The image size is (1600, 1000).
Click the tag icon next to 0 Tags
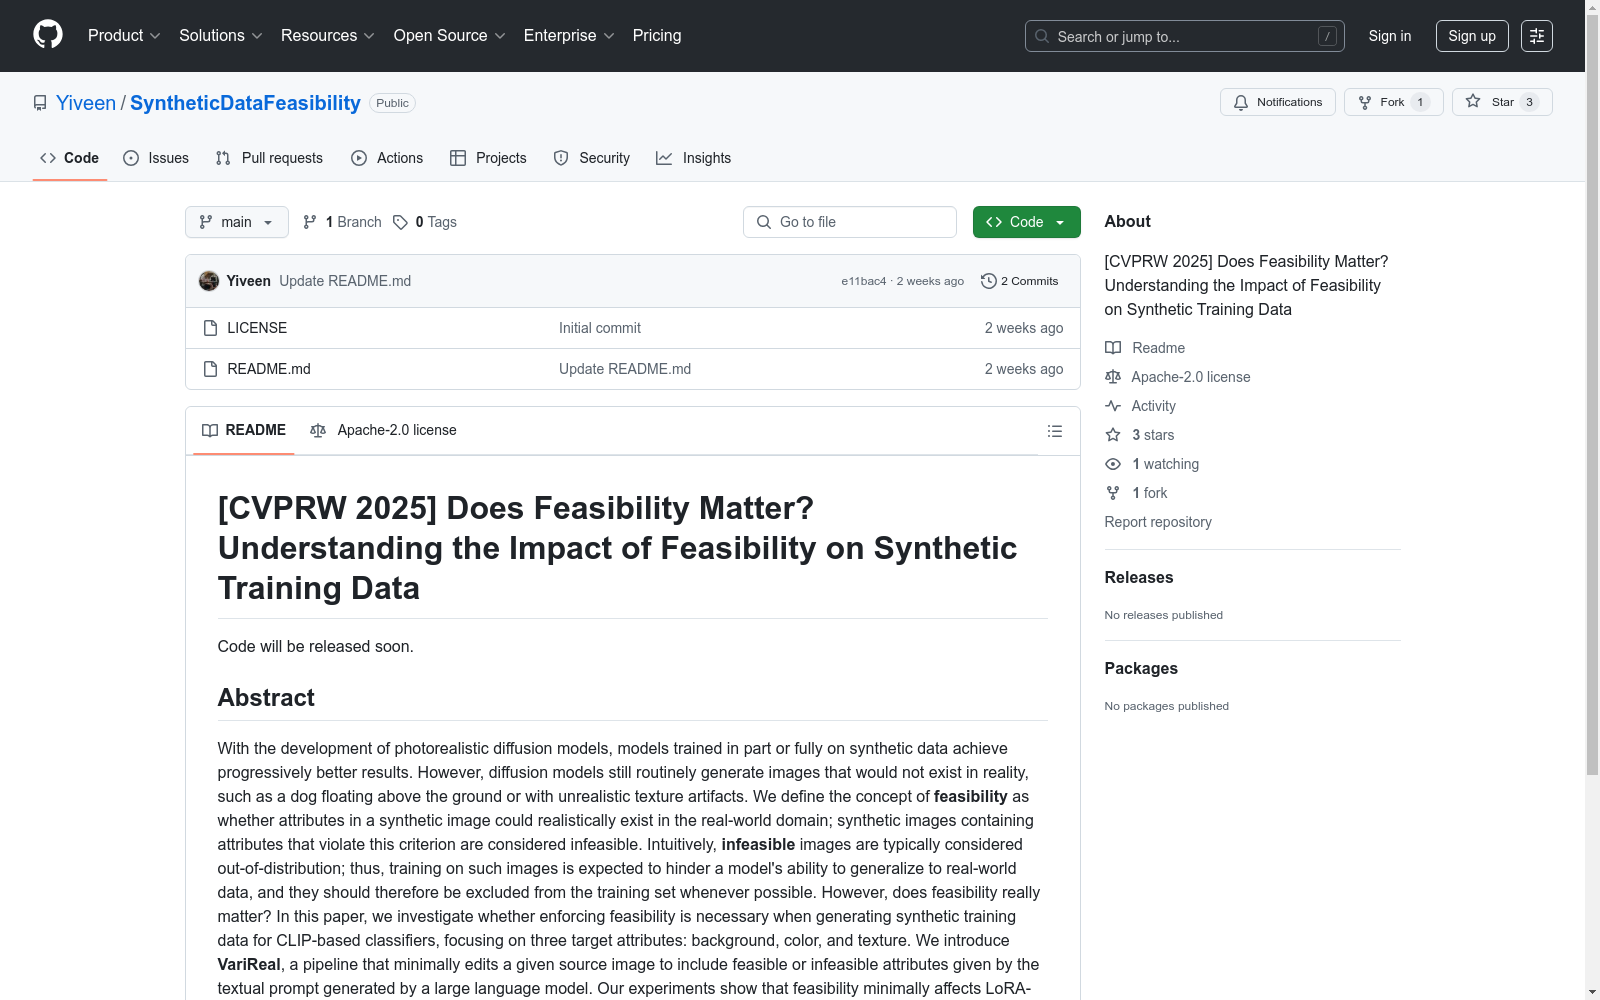[400, 222]
